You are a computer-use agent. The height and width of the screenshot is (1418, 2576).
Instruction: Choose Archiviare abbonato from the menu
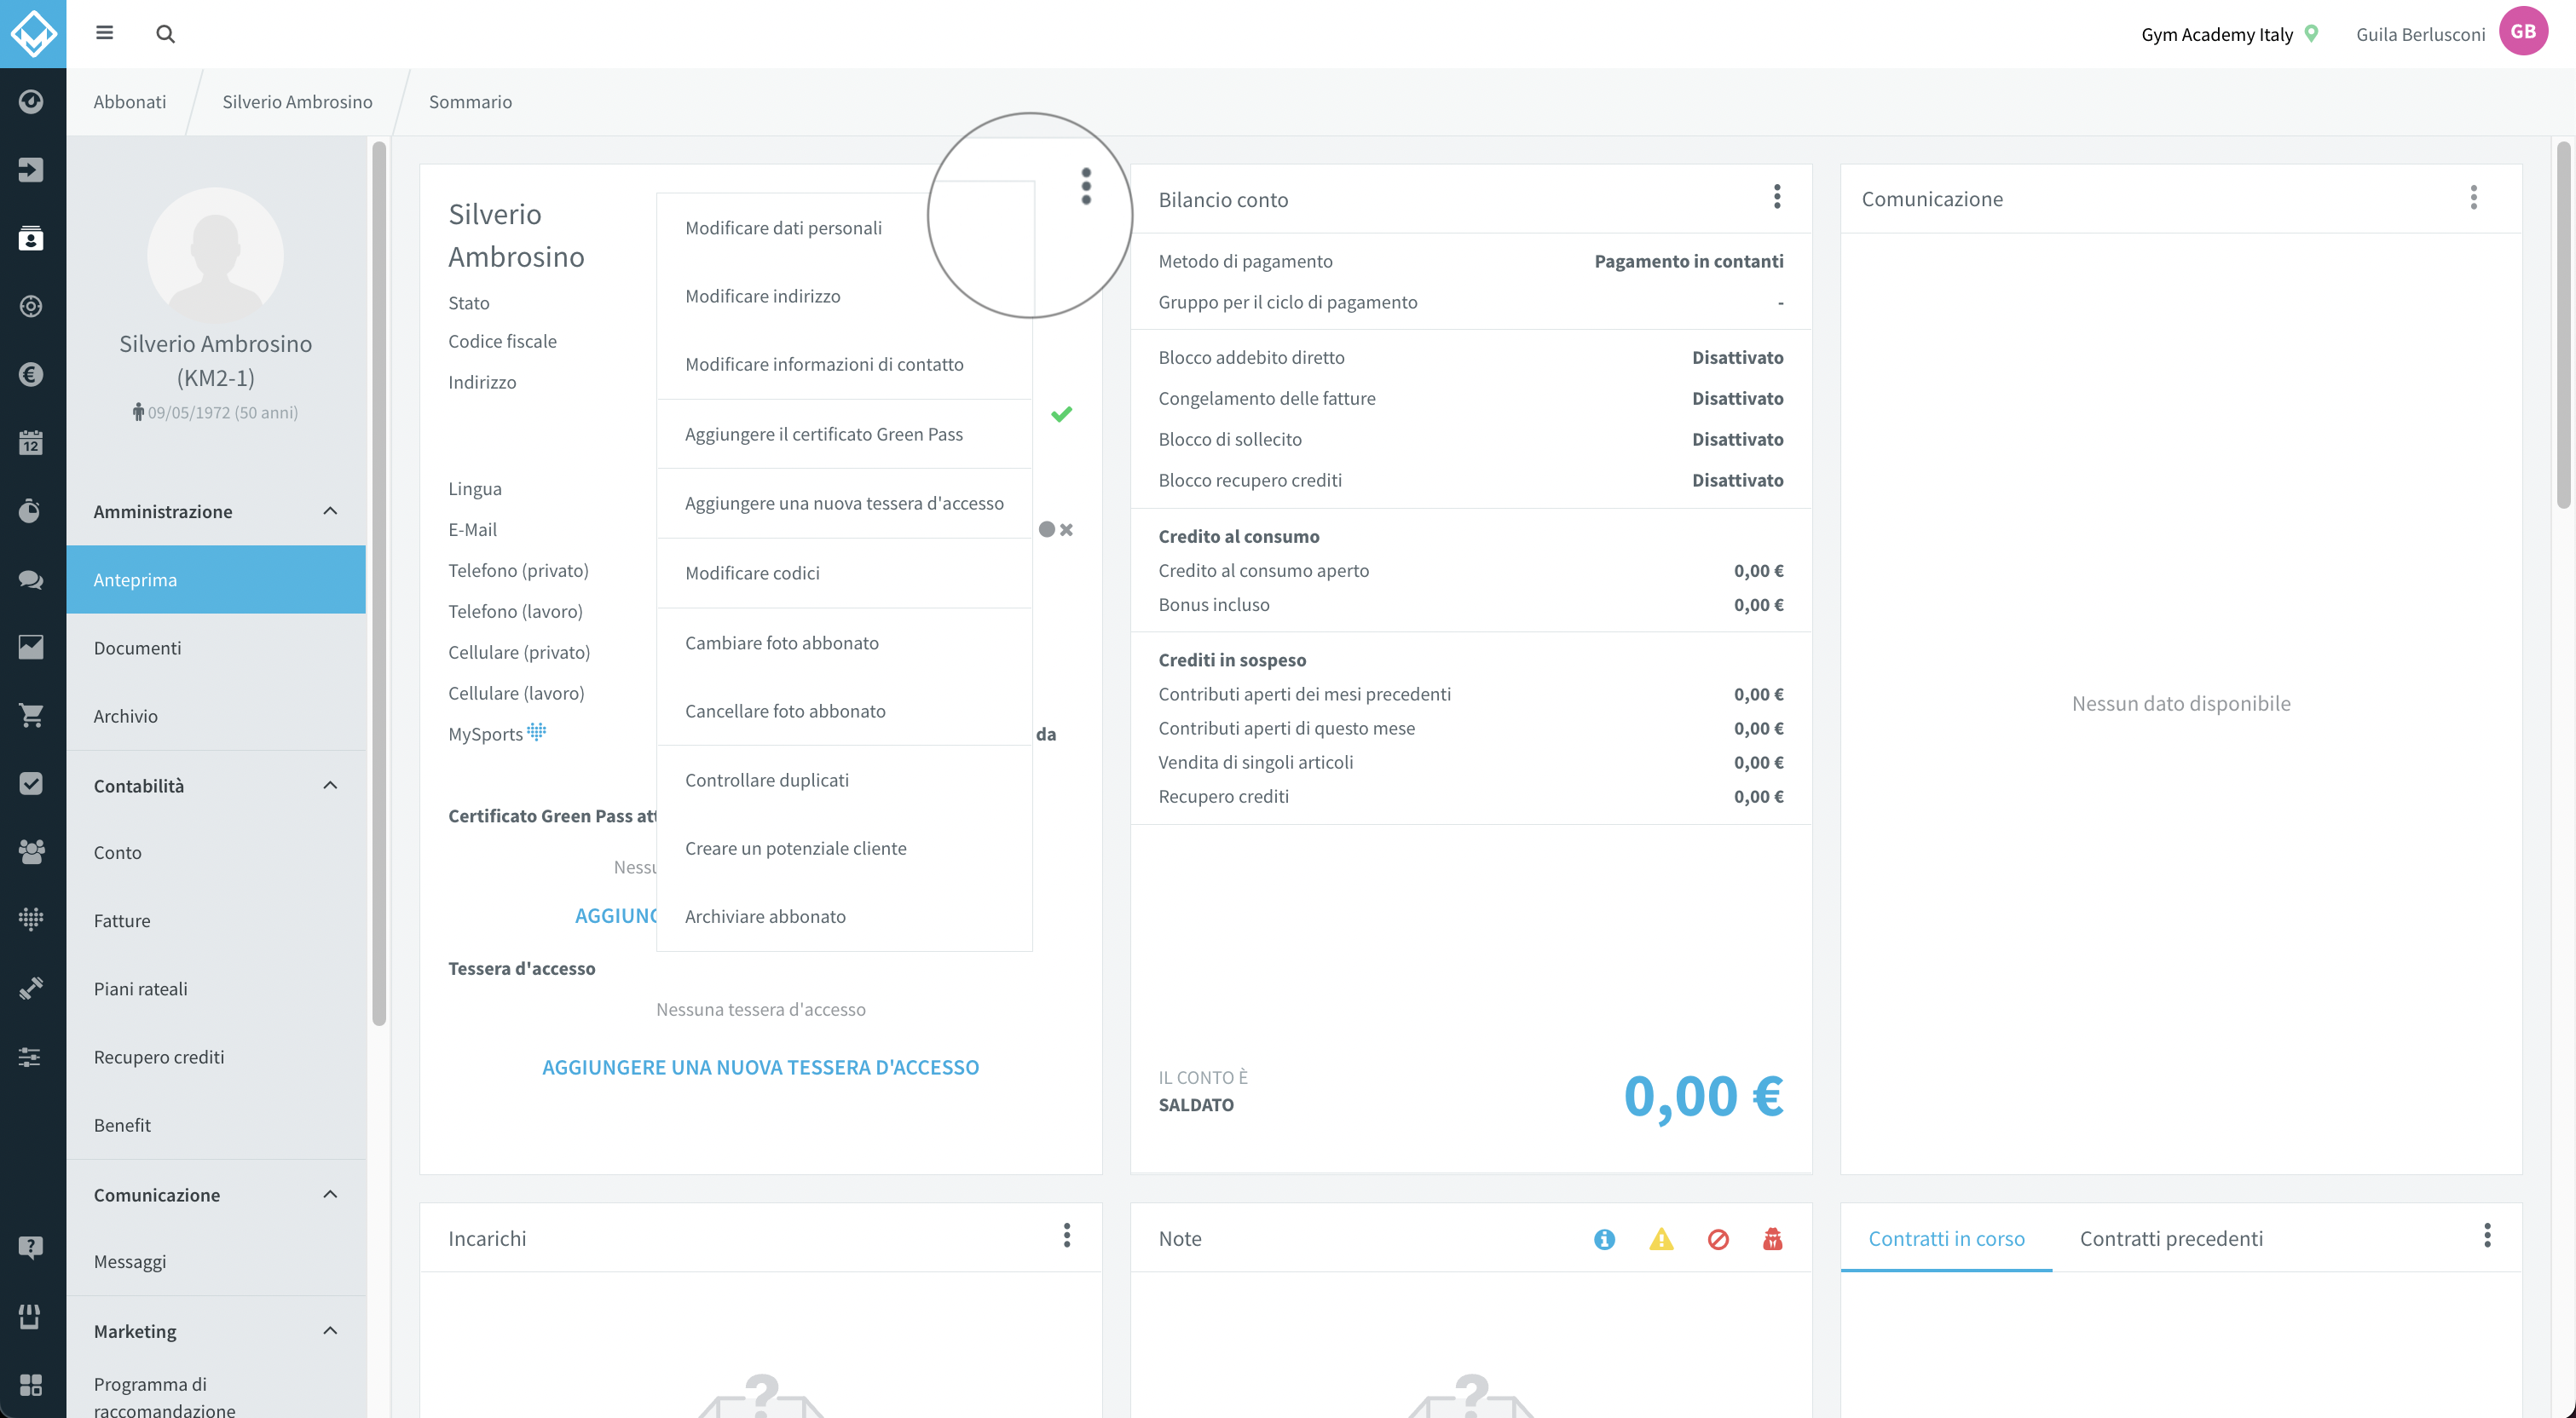pos(765,916)
